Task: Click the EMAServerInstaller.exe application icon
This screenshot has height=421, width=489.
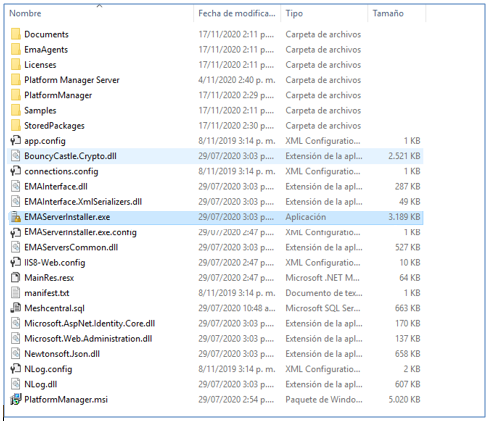Action: click(x=16, y=217)
